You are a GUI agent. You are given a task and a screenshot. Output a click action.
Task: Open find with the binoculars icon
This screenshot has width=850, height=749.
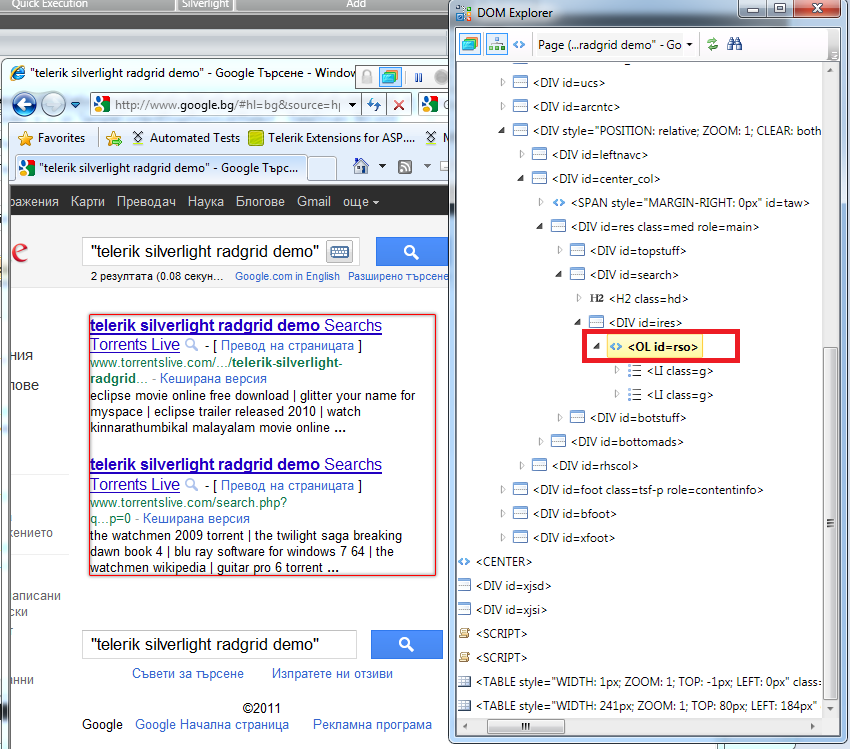pos(735,44)
